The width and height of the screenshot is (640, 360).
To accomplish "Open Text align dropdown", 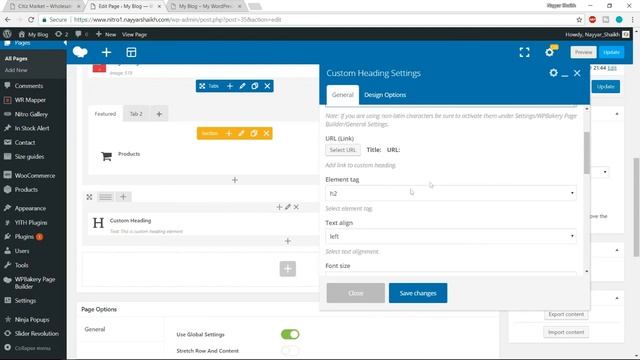I will pos(451,236).
